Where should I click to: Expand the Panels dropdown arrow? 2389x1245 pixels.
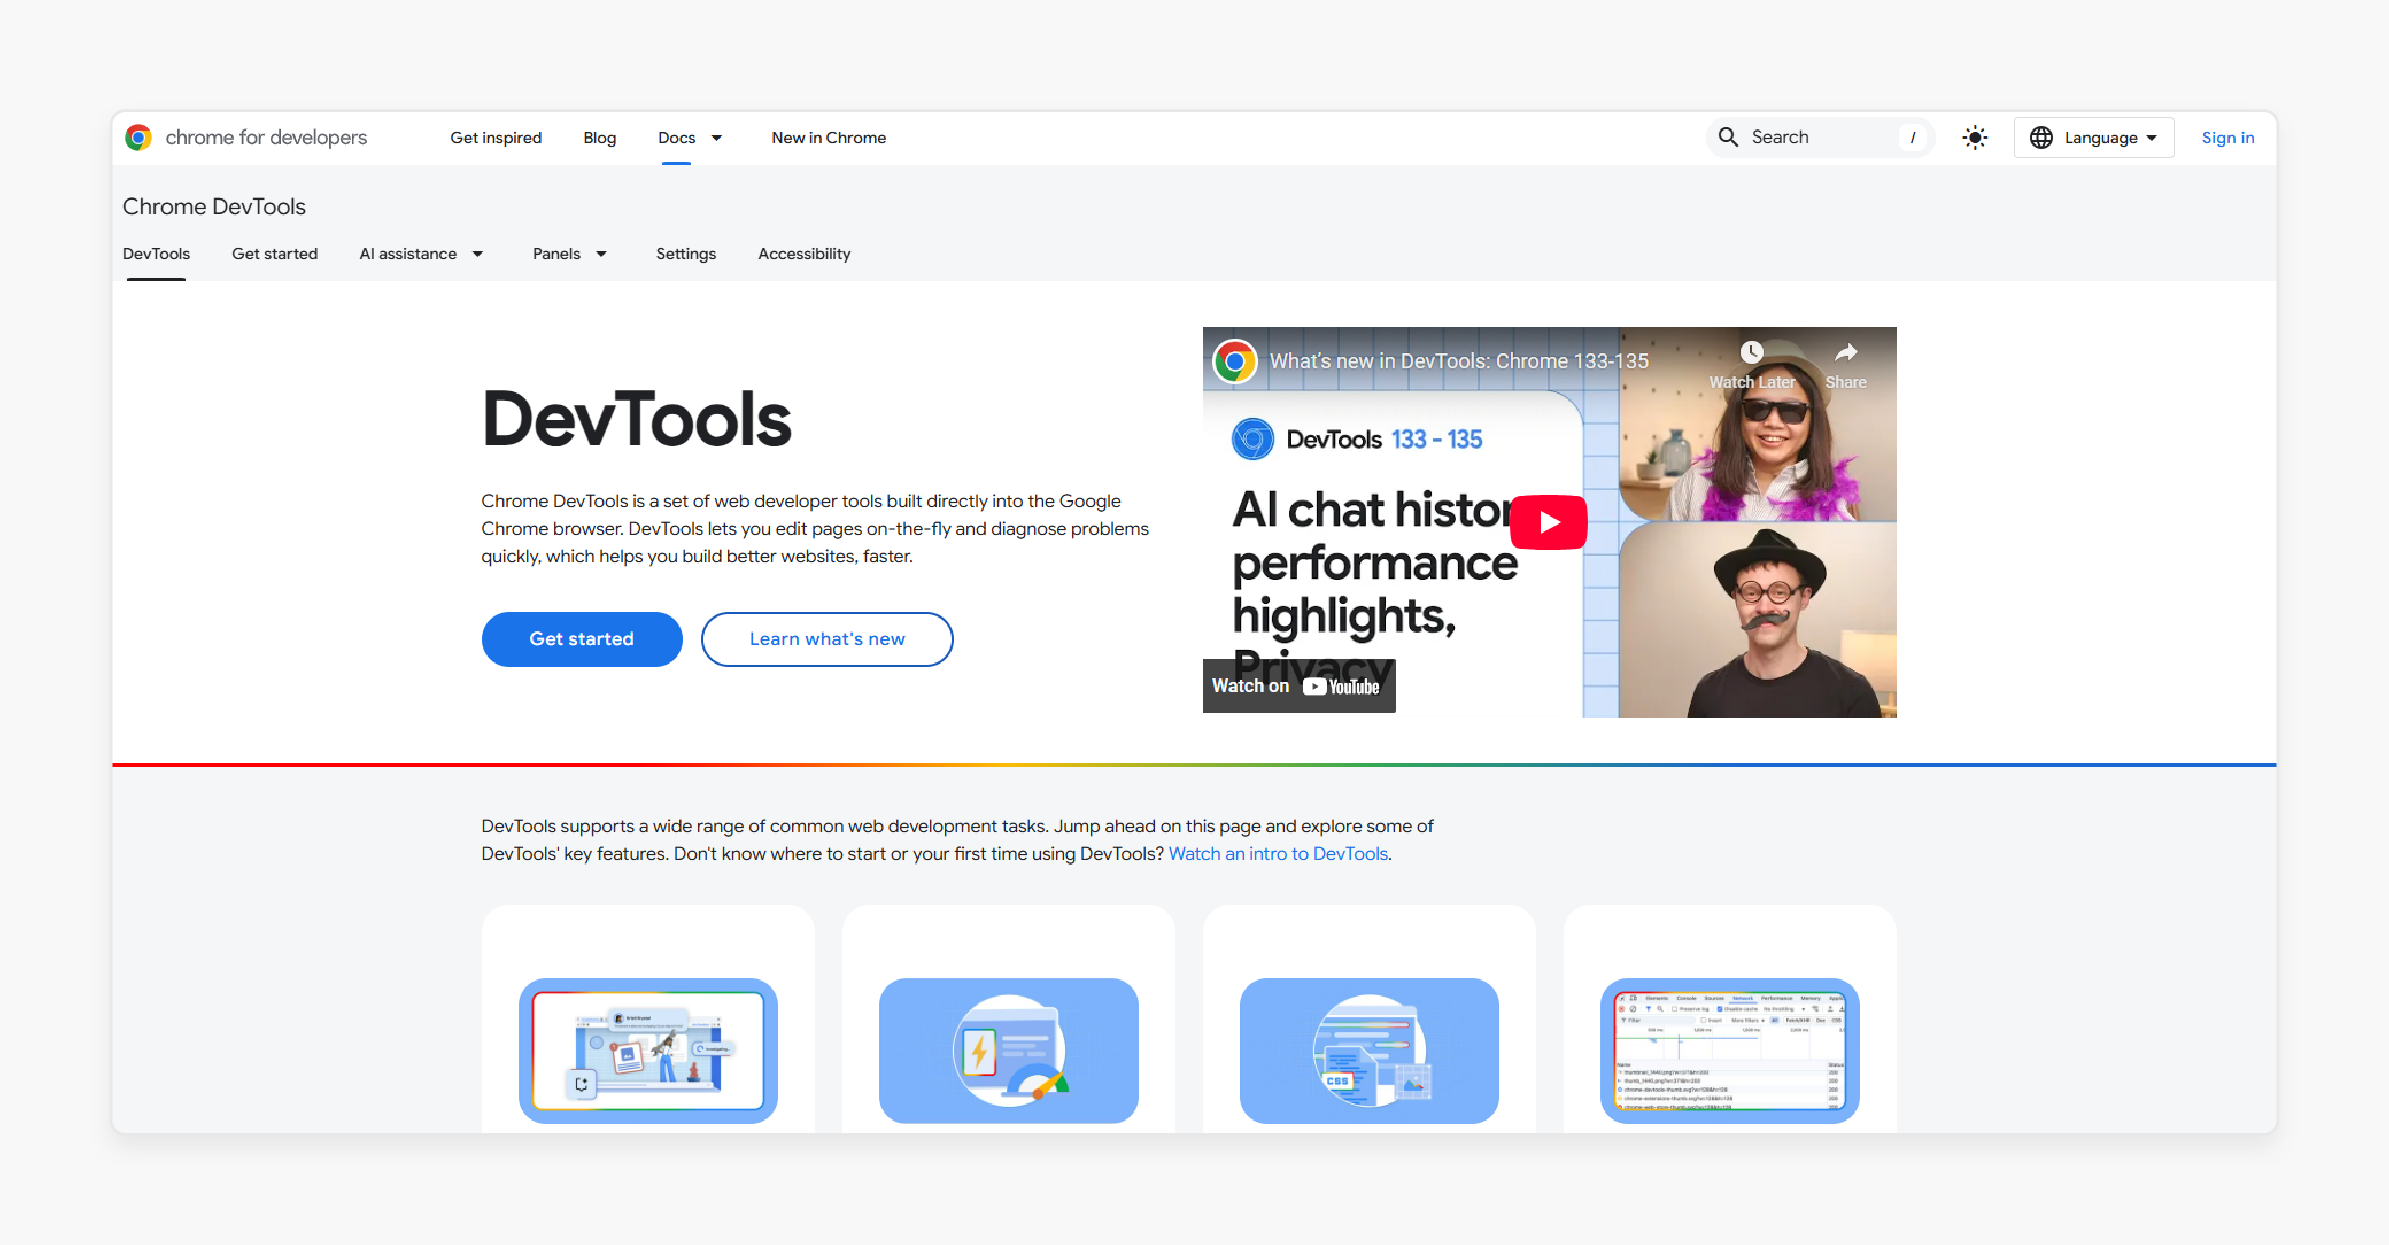(x=602, y=254)
